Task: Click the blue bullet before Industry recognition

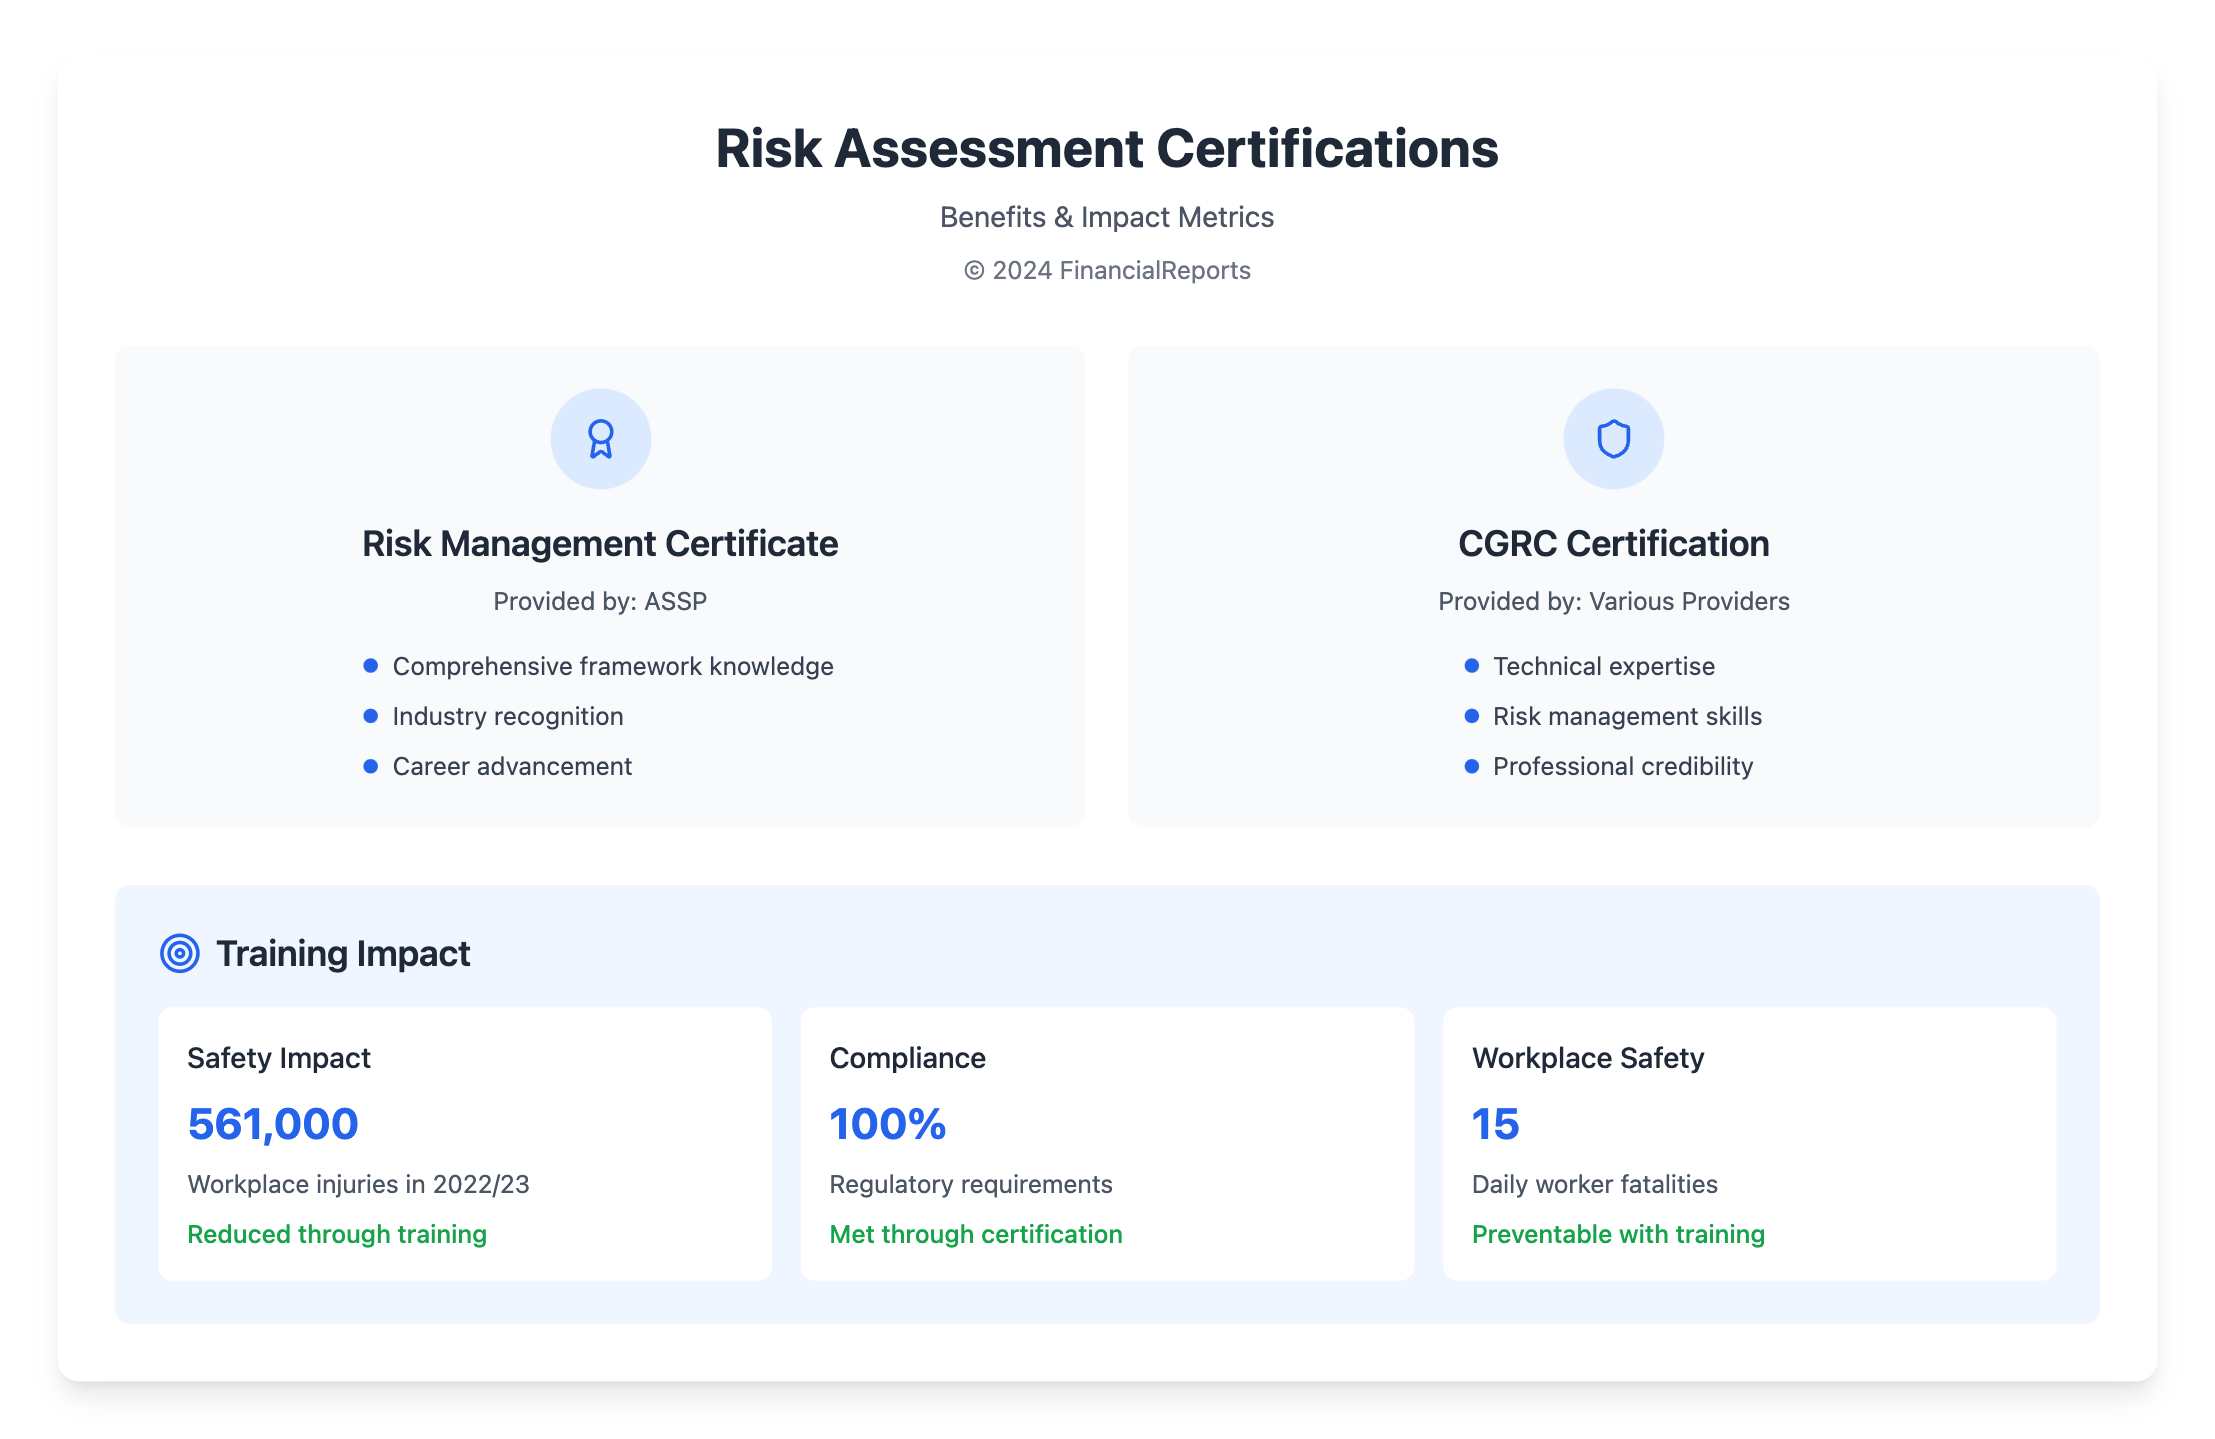Action: pos(371,716)
